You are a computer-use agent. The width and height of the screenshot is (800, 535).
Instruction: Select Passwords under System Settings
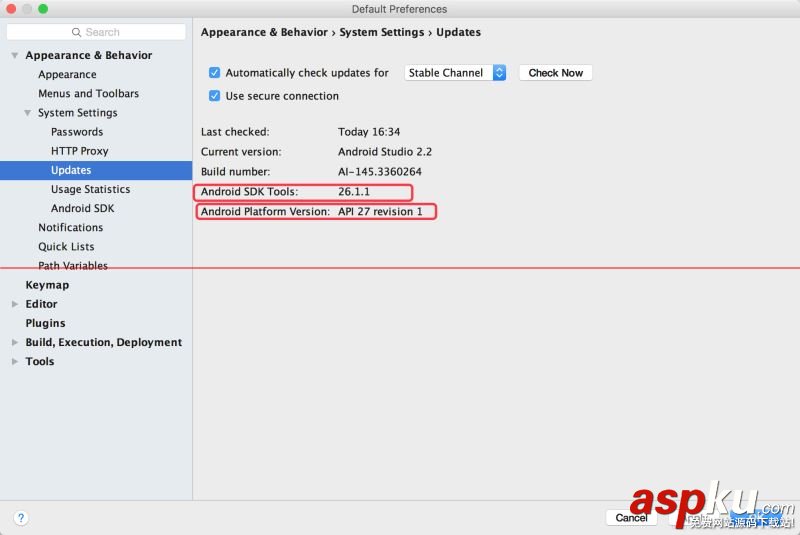click(x=77, y=132)
